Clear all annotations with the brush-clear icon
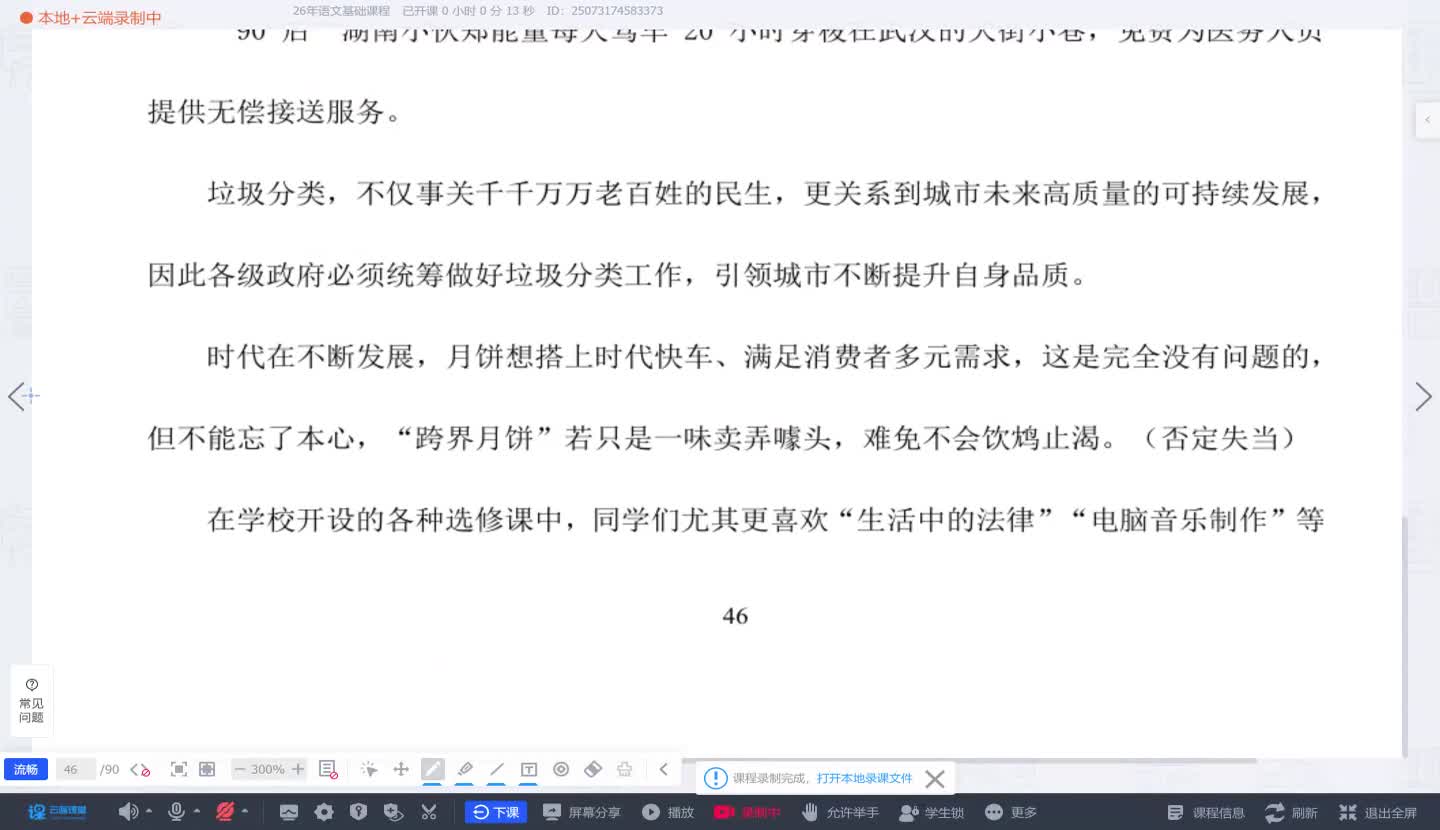 (624, 768)
